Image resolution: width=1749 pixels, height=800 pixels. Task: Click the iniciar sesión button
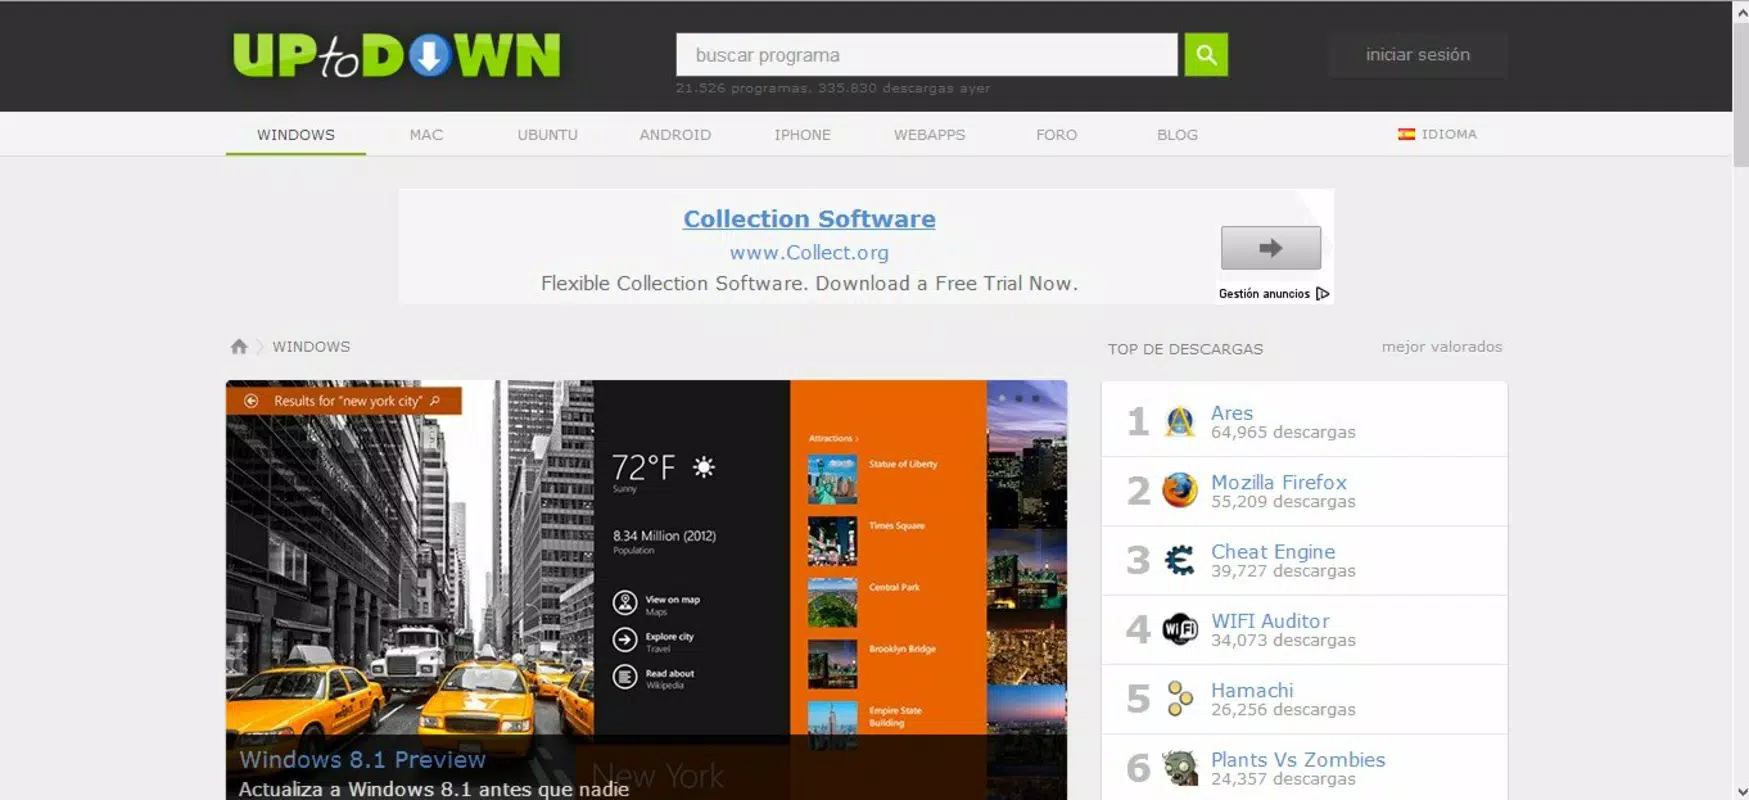(x=1418, y=55)
